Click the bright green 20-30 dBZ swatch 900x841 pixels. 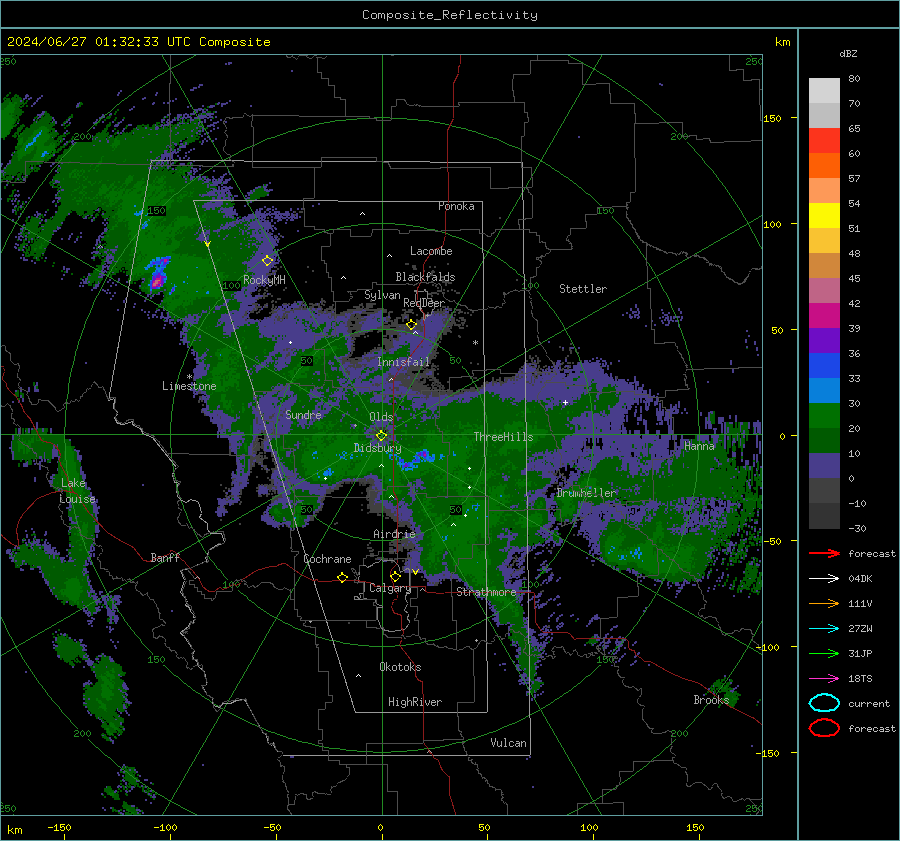824,416
